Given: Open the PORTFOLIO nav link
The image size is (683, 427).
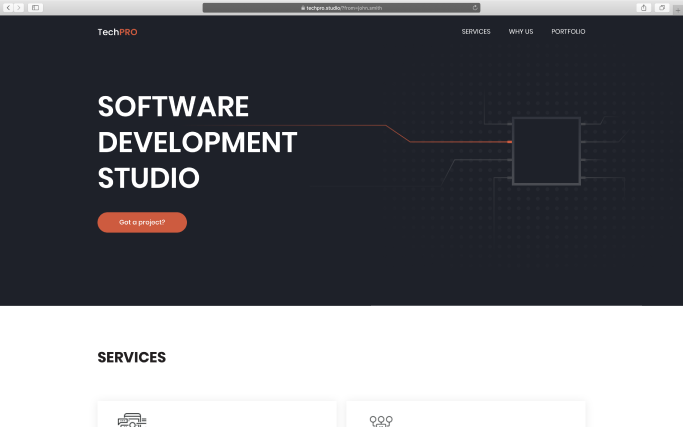Looking at the screenshot, I should coord(568,31).
